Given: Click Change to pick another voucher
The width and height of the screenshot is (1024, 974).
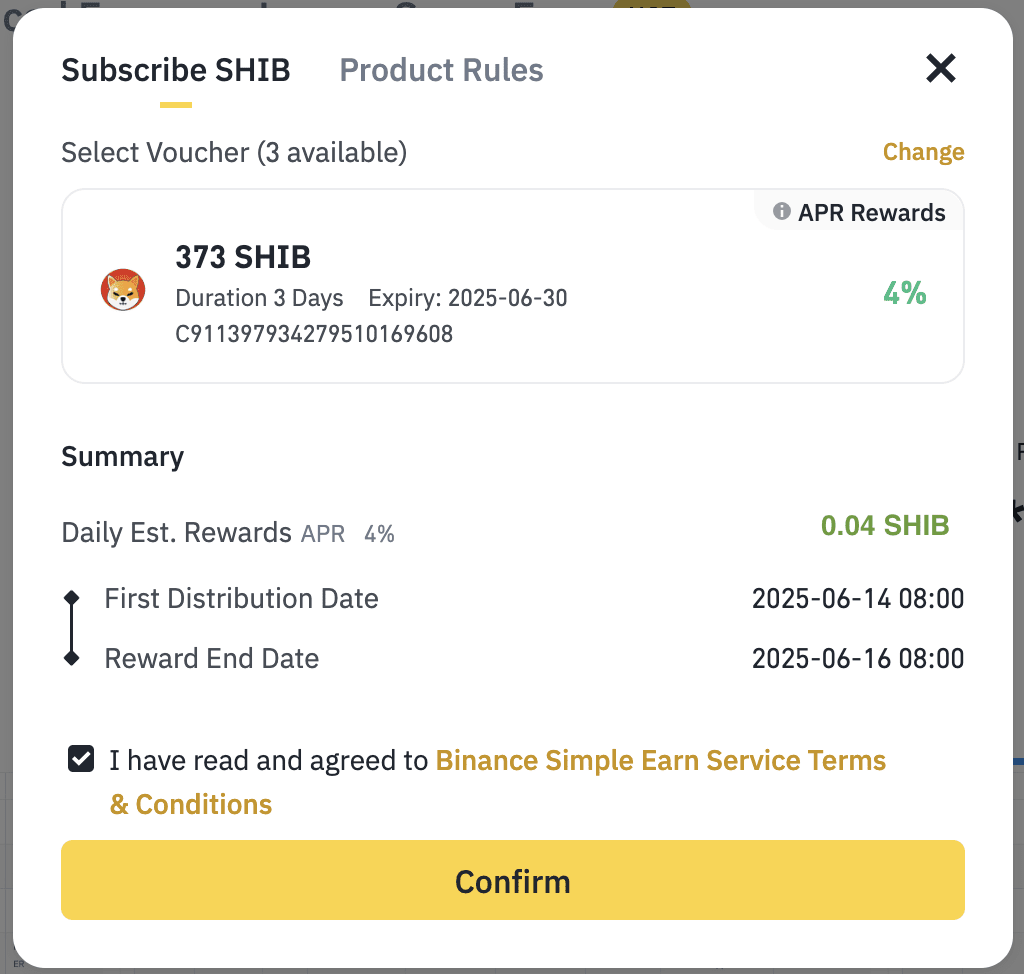Looking at the screenshot, I should click(x=923, y=152).
